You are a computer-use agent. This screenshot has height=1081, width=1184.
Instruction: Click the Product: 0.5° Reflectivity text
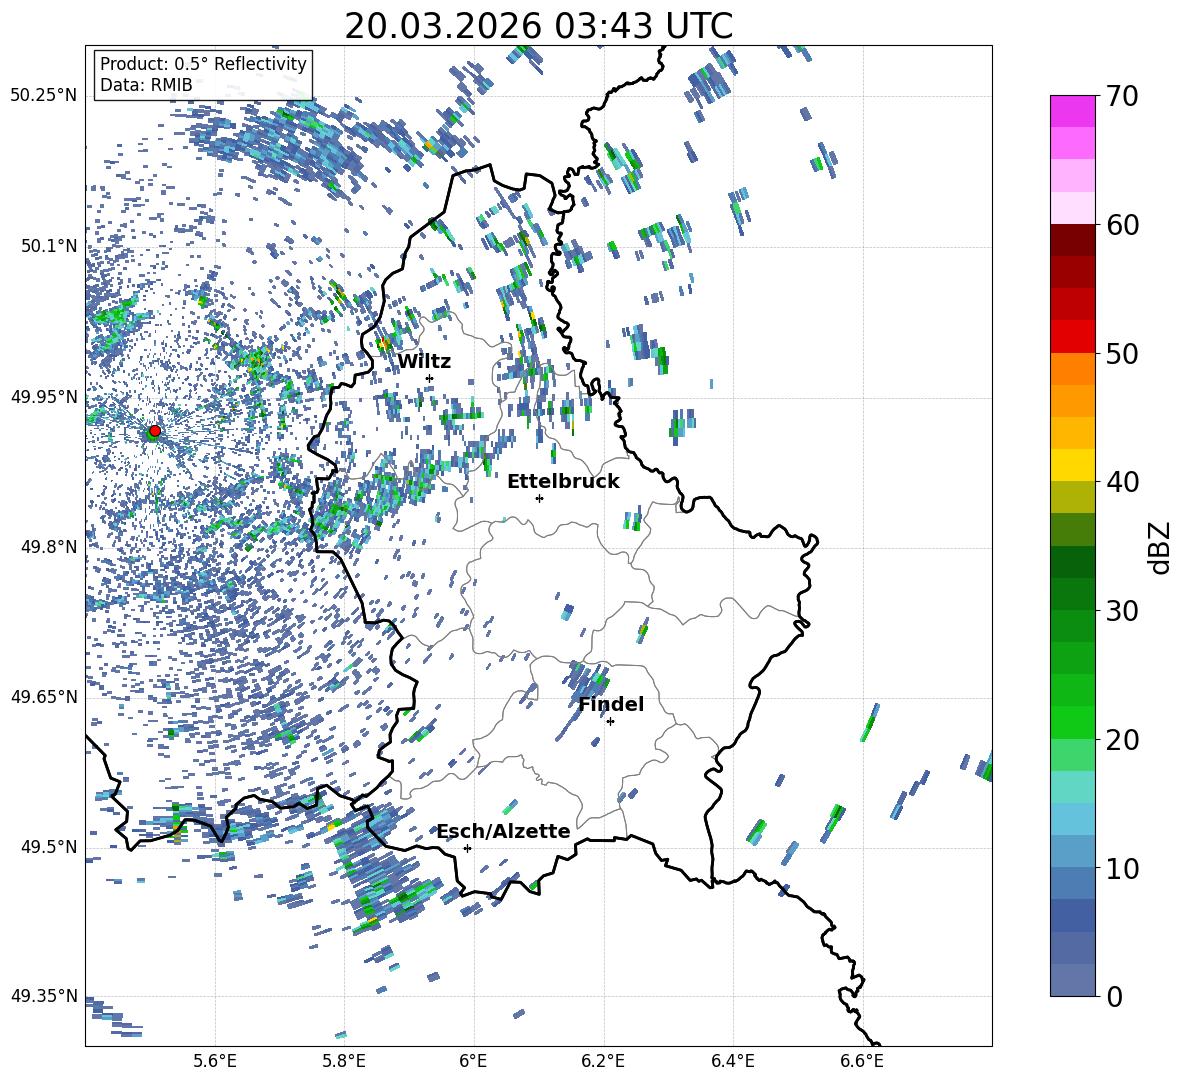203,64
